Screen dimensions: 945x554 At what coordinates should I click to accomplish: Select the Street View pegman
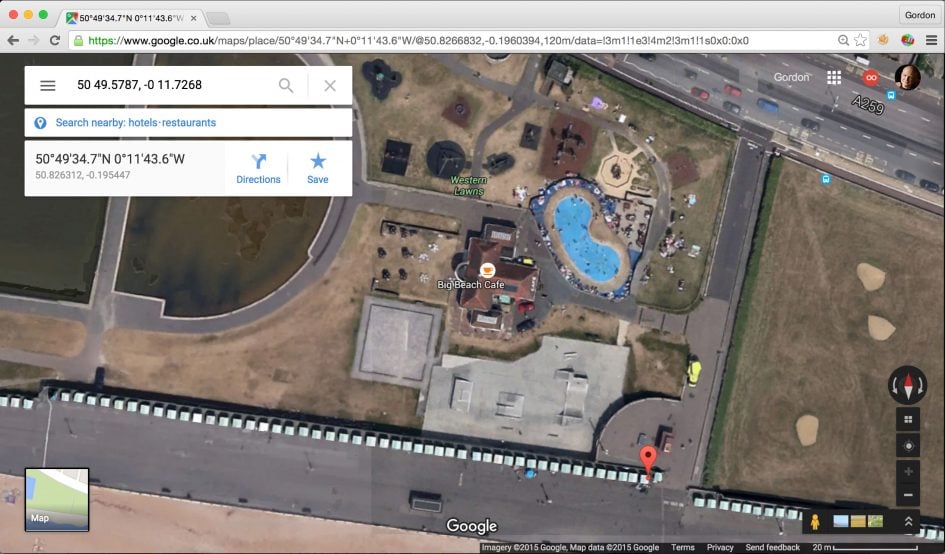[815, 521]
